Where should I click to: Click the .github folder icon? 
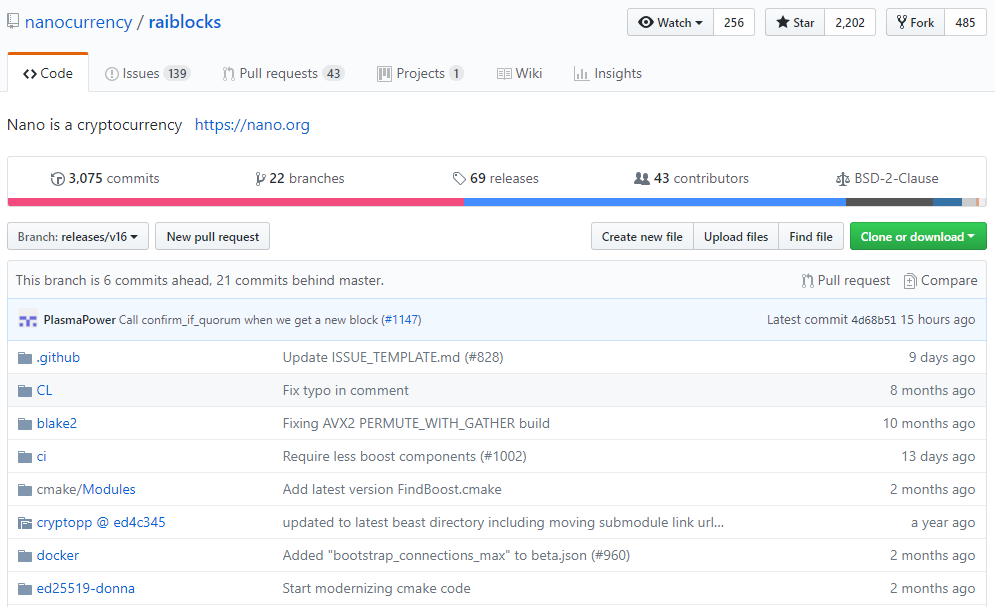25,358
